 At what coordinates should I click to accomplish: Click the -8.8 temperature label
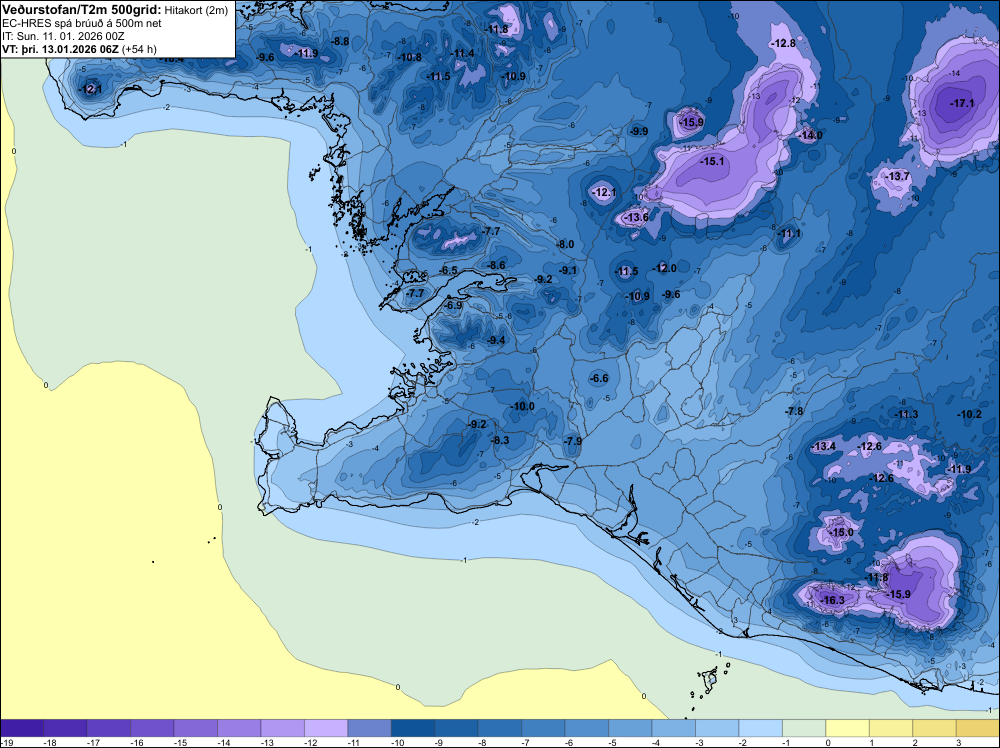339,41
